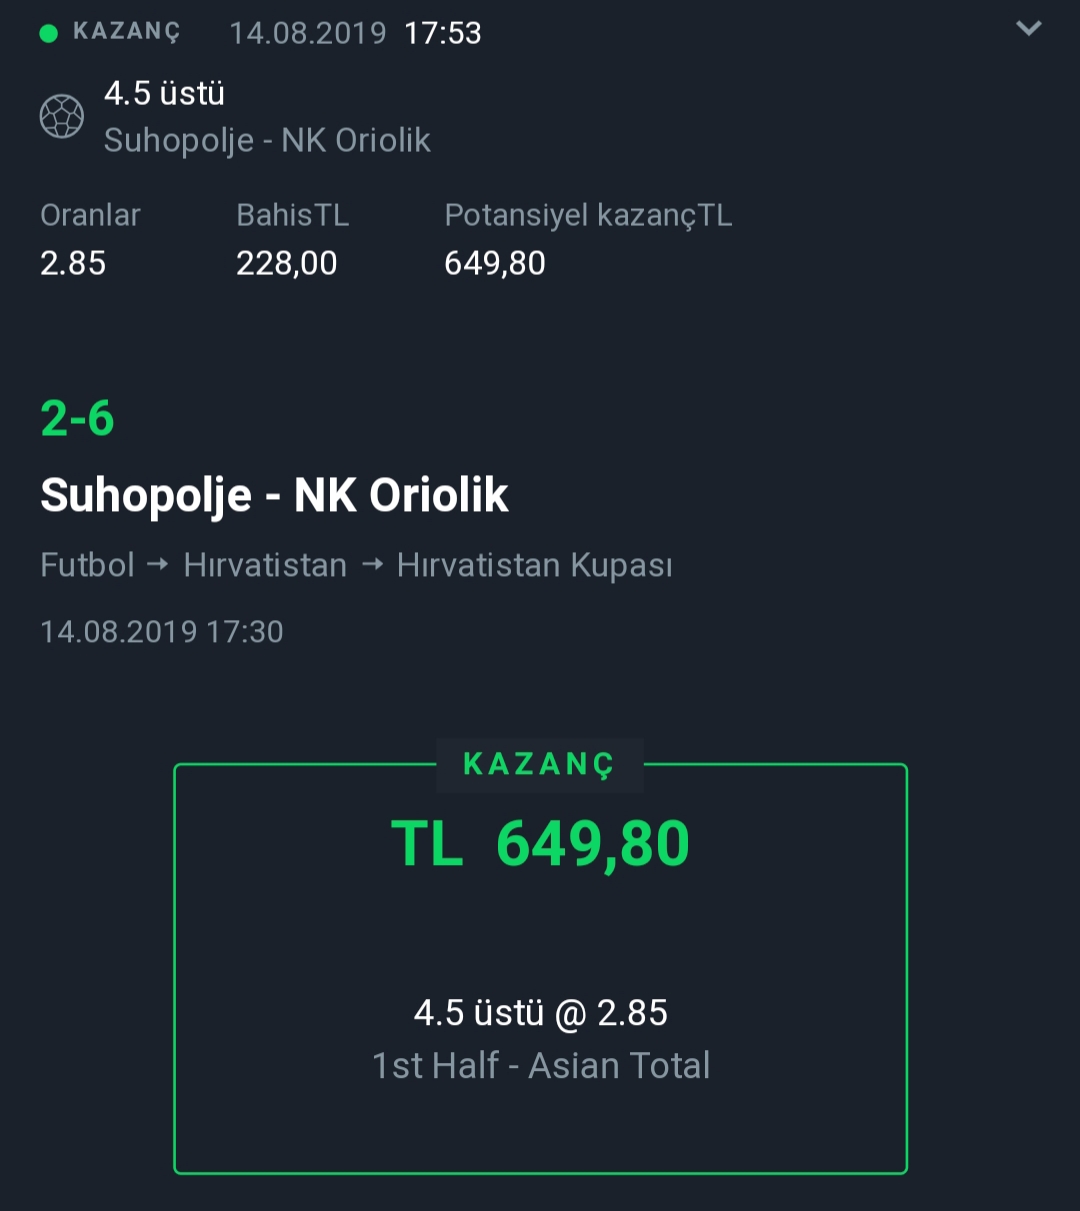Tap the soccer ball sport icon
The image size is (1080, 1211).
tap(62, 117)
